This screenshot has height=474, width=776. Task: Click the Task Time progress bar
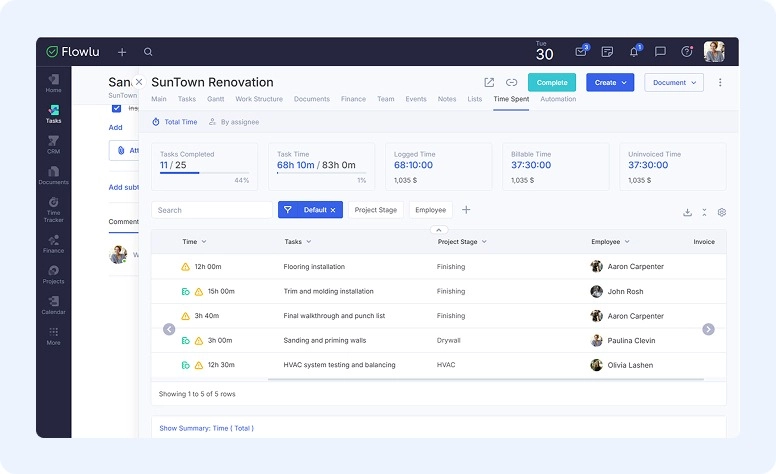pyautogui.click(x=321, y=173)
